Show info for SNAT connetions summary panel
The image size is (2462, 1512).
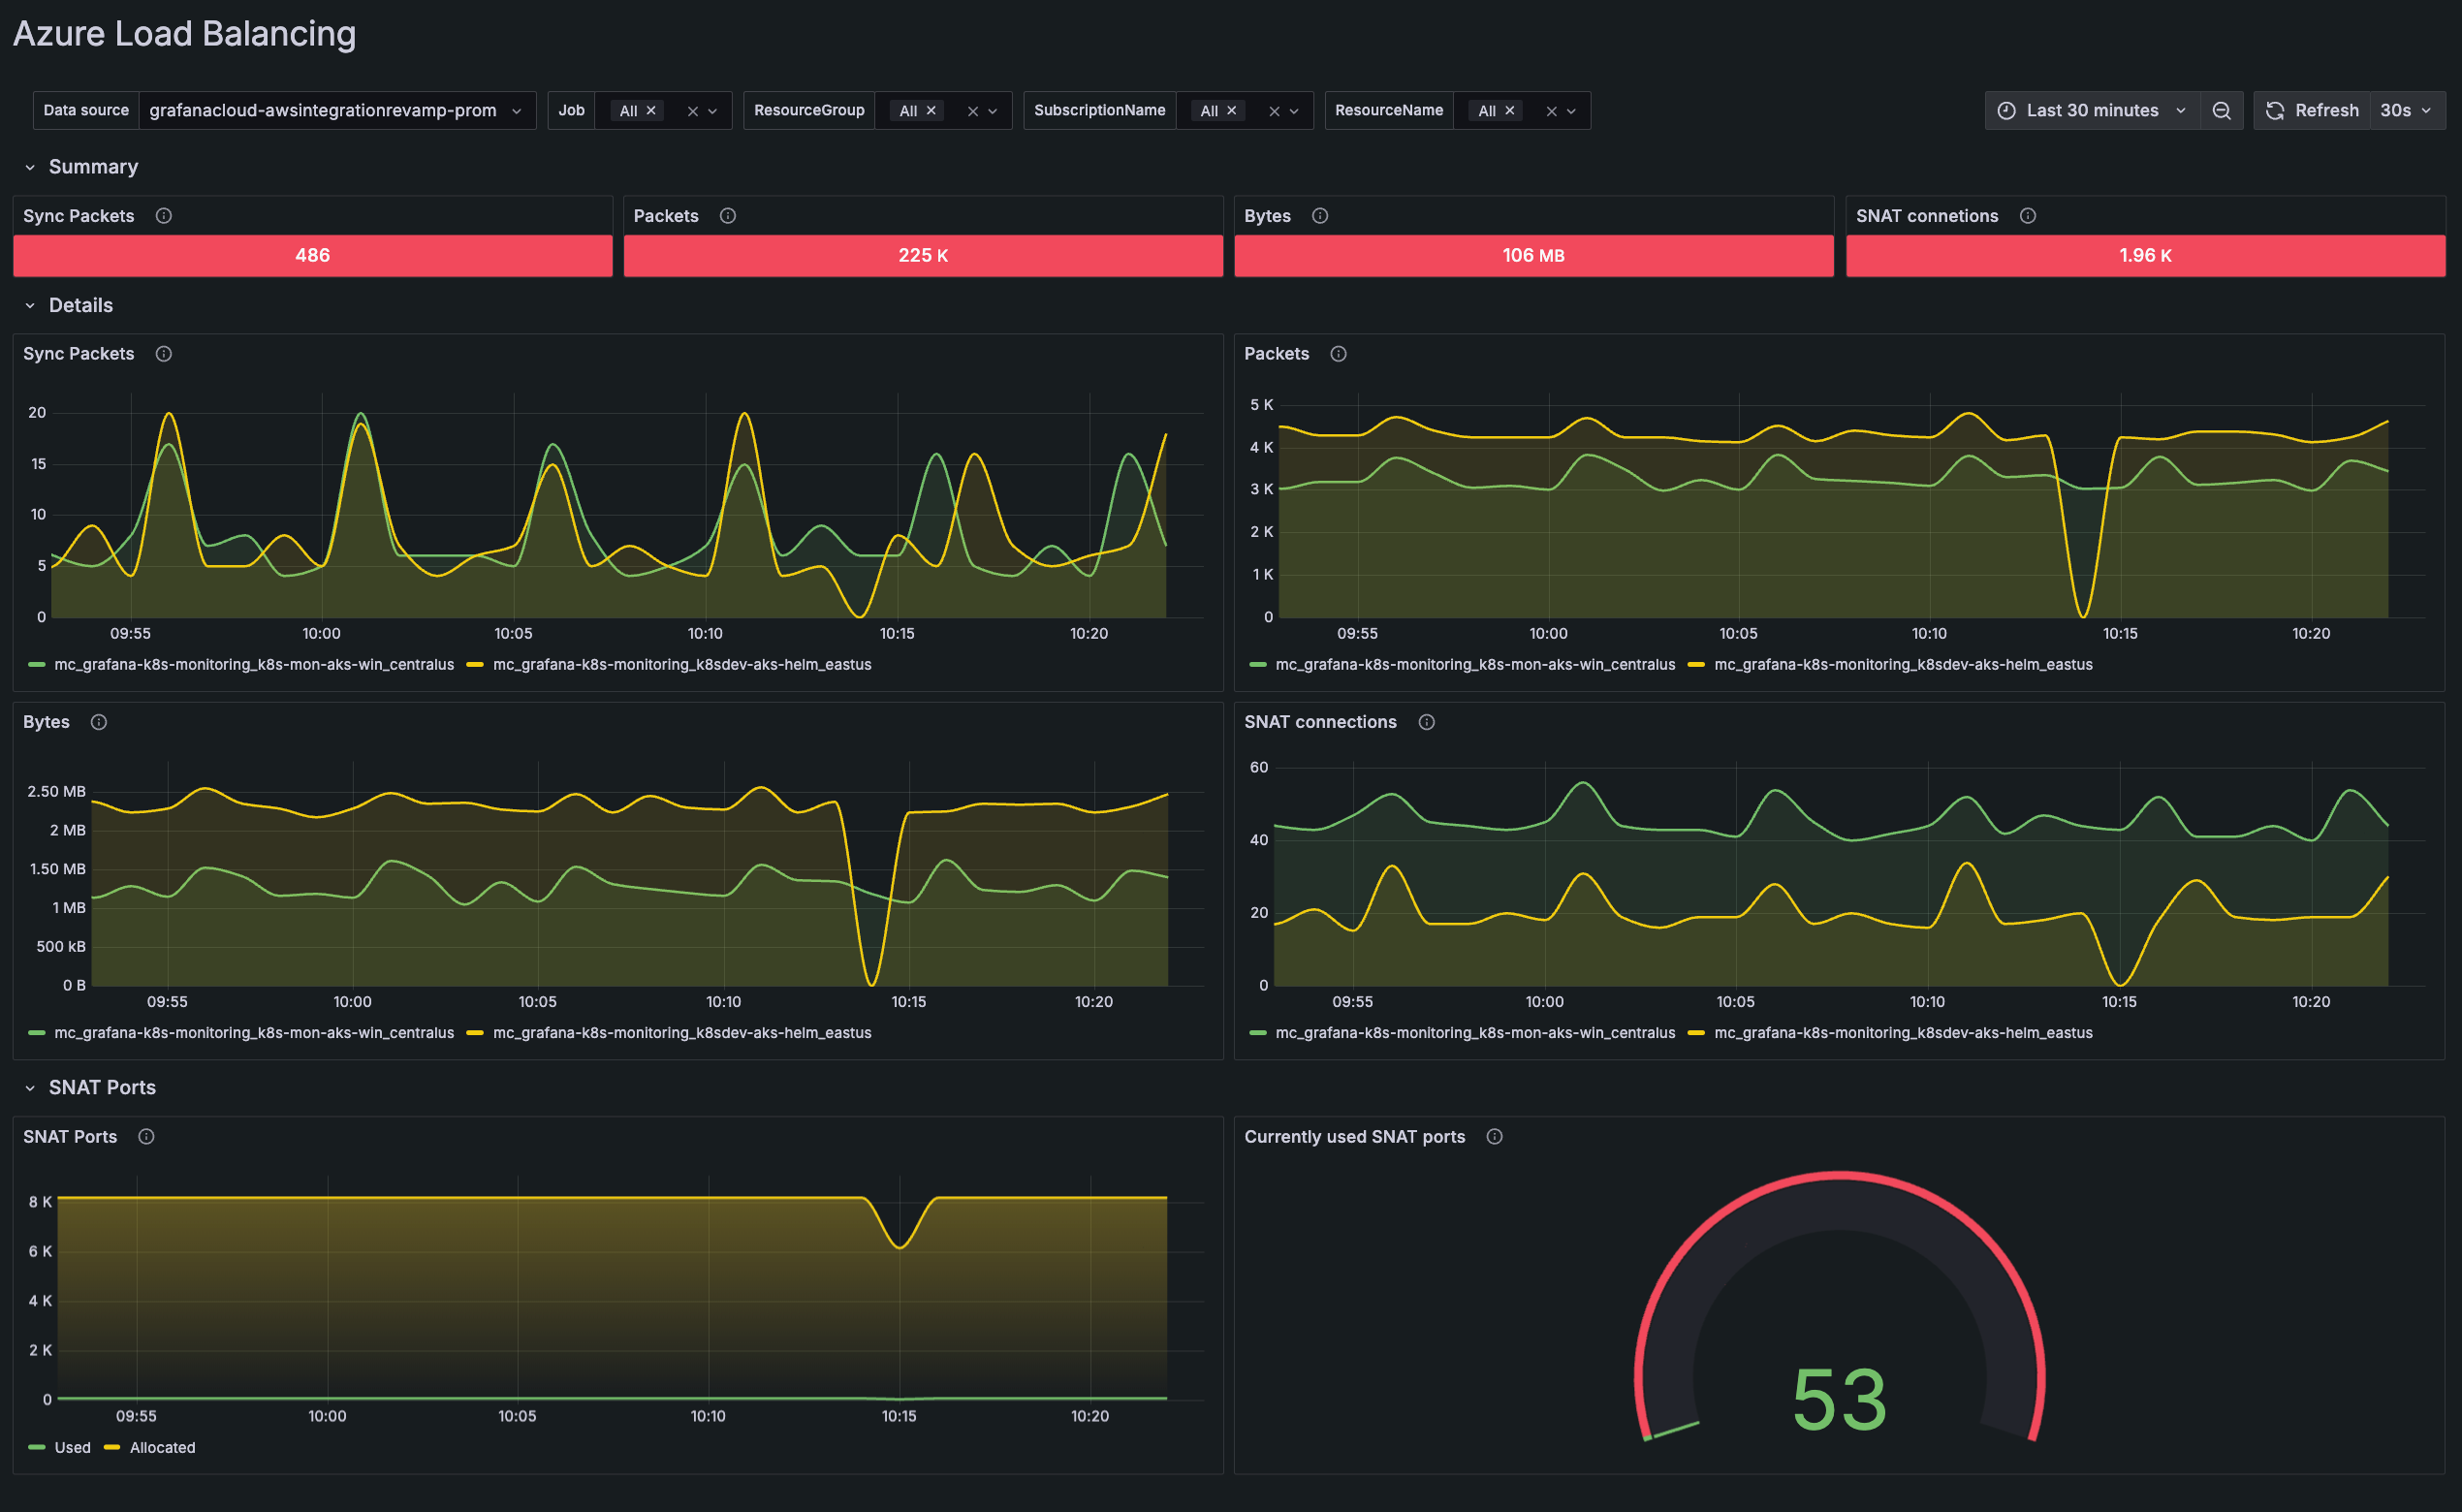(x=2028, y=216)
